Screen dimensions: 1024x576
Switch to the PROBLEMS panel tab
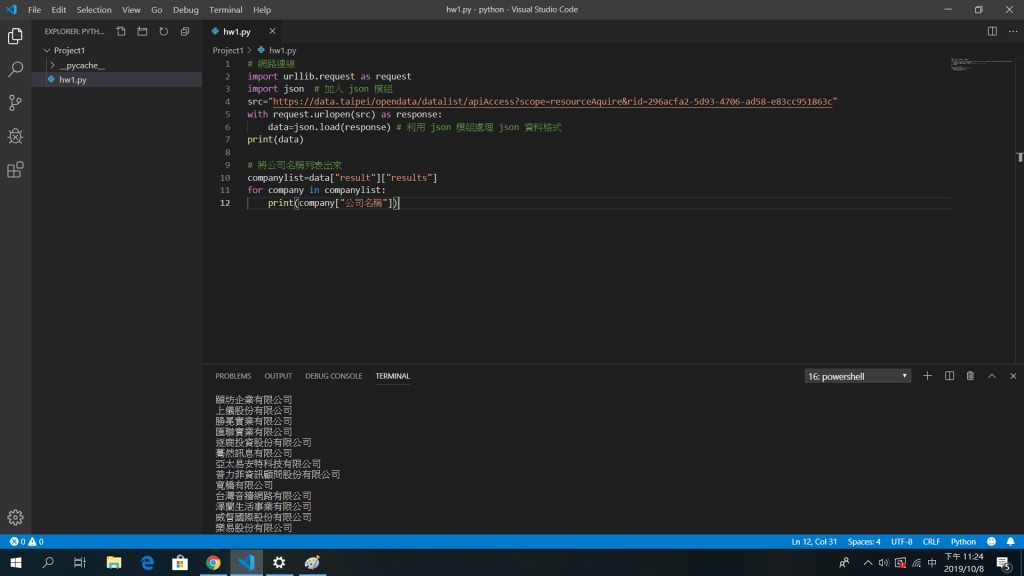[x=233, y=376]
